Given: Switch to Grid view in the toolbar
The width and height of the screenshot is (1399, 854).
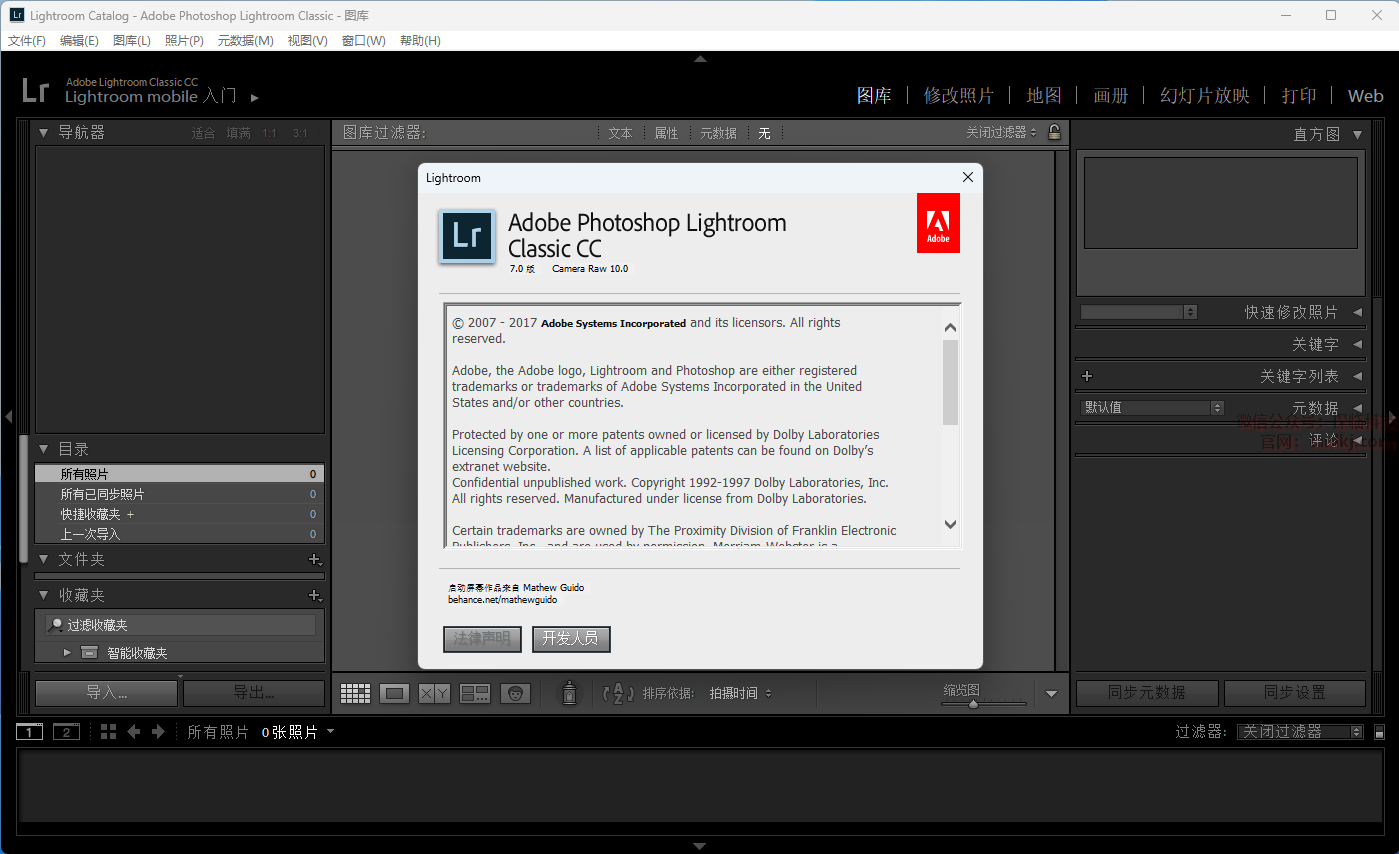Looking at the screenshot, I should 355,693.
